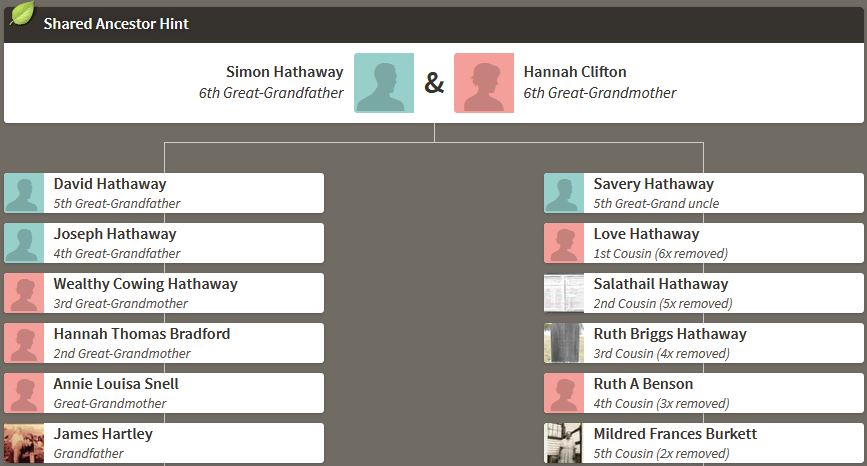Click Annie Louisa Snell's pink avatar
Viewport: 867px width, 466px height.
24,393
